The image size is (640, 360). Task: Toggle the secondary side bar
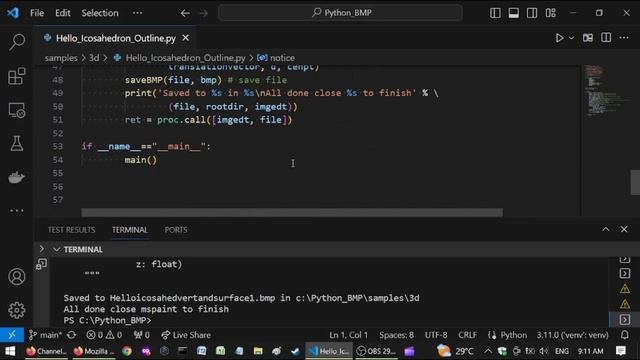[x=532, y=13]
